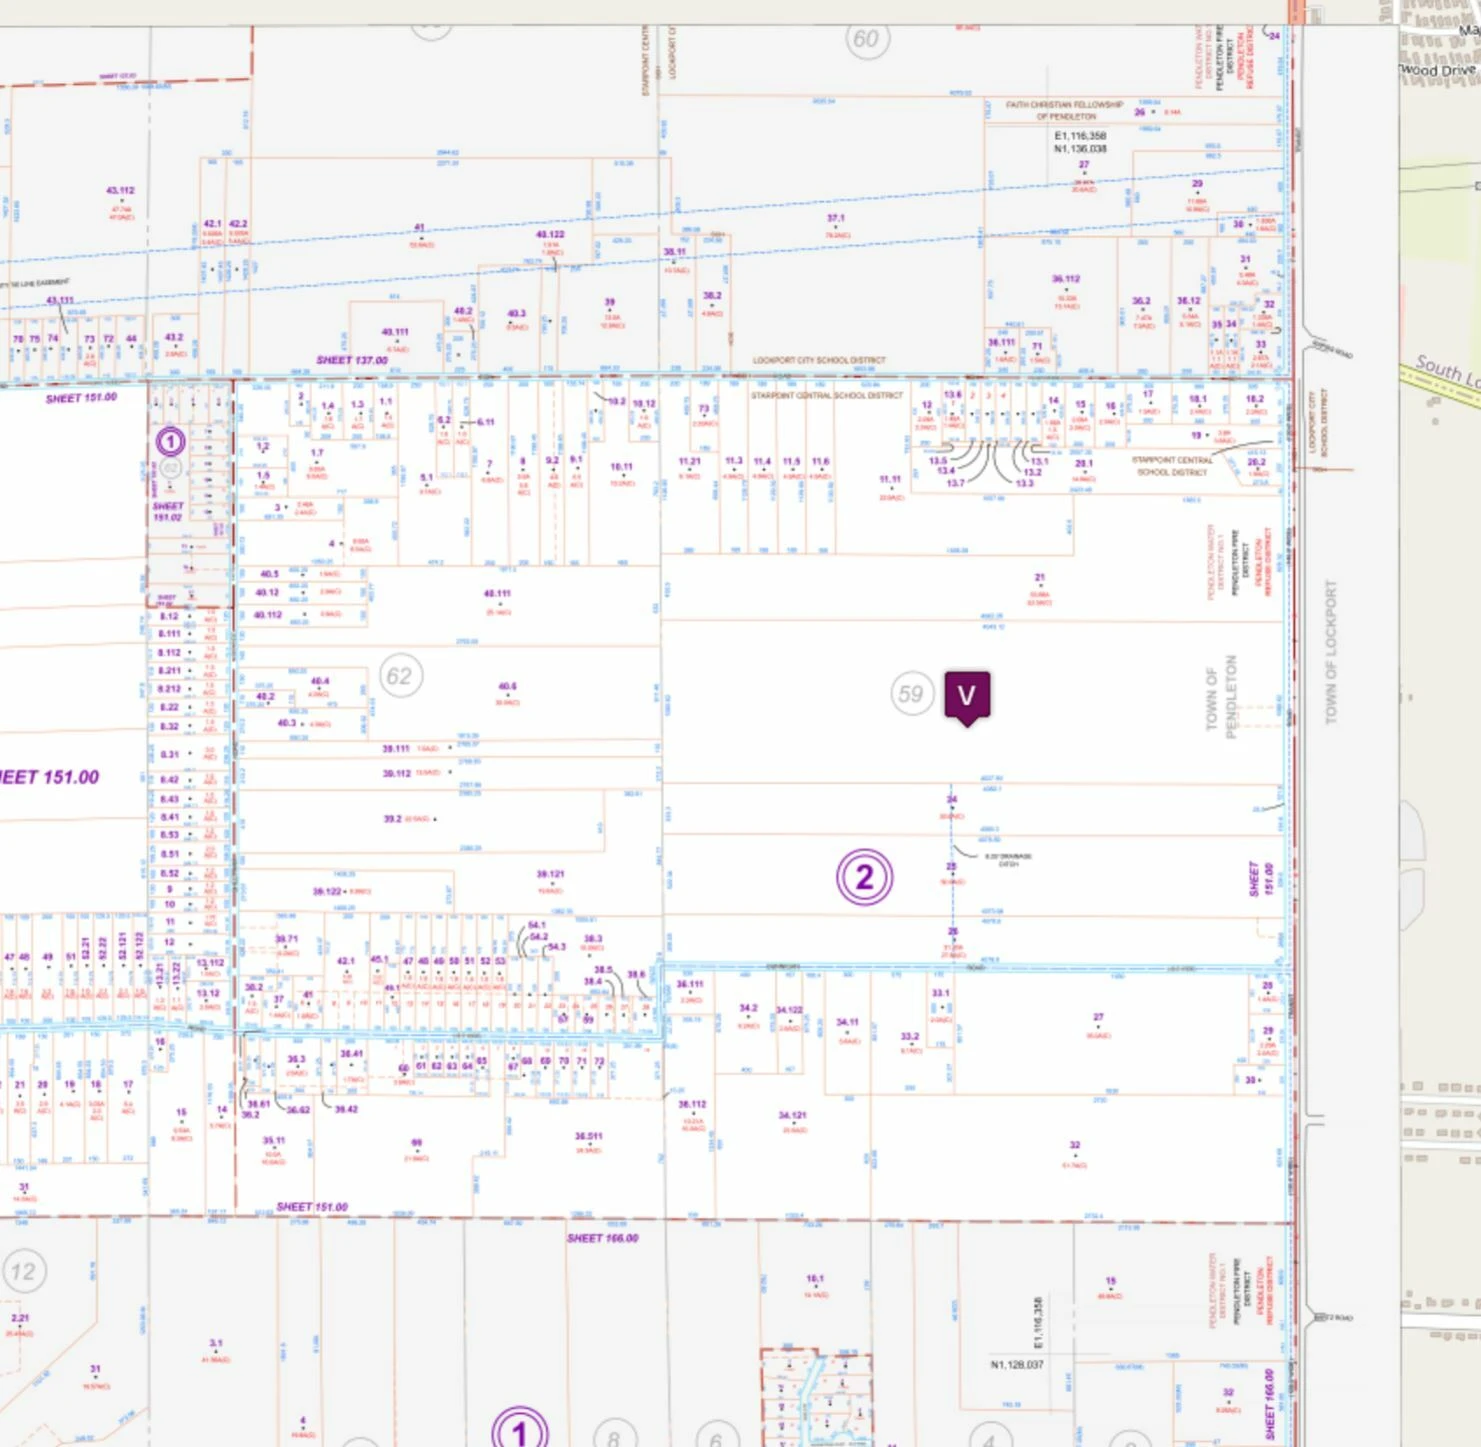Screen dimensions: 1481x1447
Task: Select parcel 36.511
Action: [x=588, y=1136]
